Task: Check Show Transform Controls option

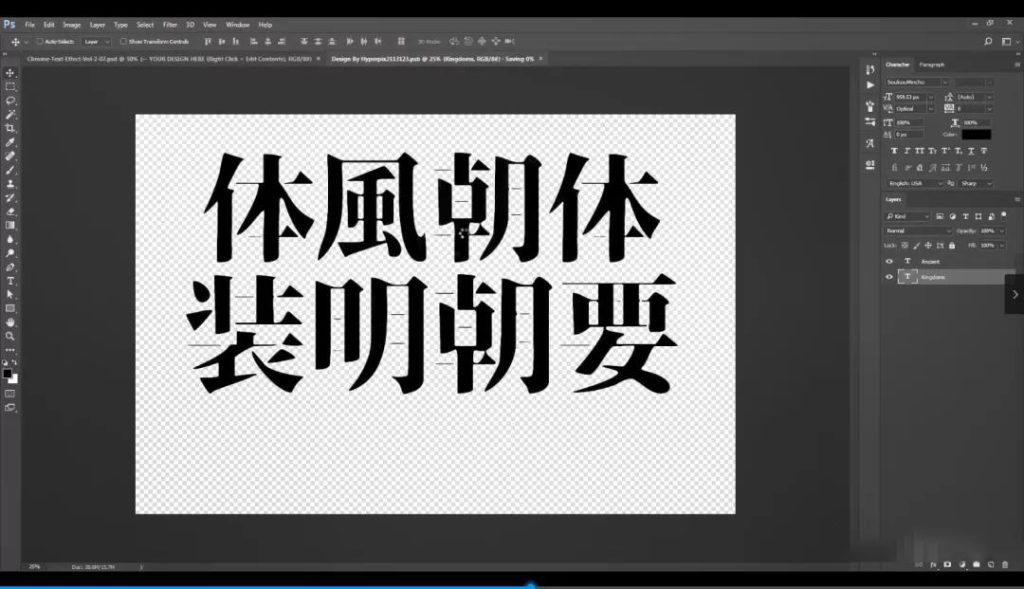Action: 122,42
